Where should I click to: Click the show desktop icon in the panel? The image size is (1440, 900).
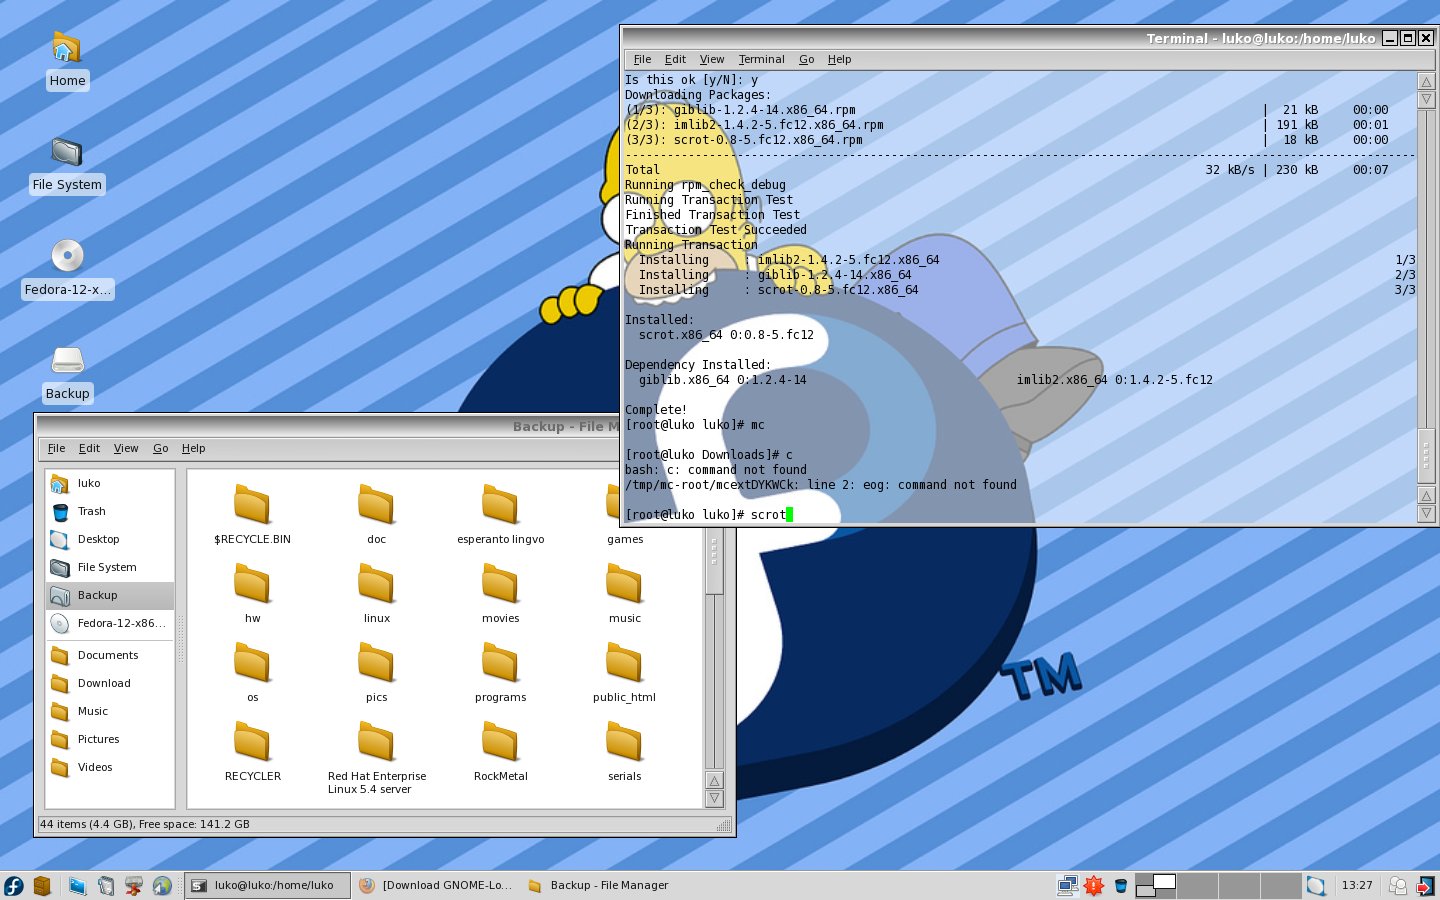(78, 886)
